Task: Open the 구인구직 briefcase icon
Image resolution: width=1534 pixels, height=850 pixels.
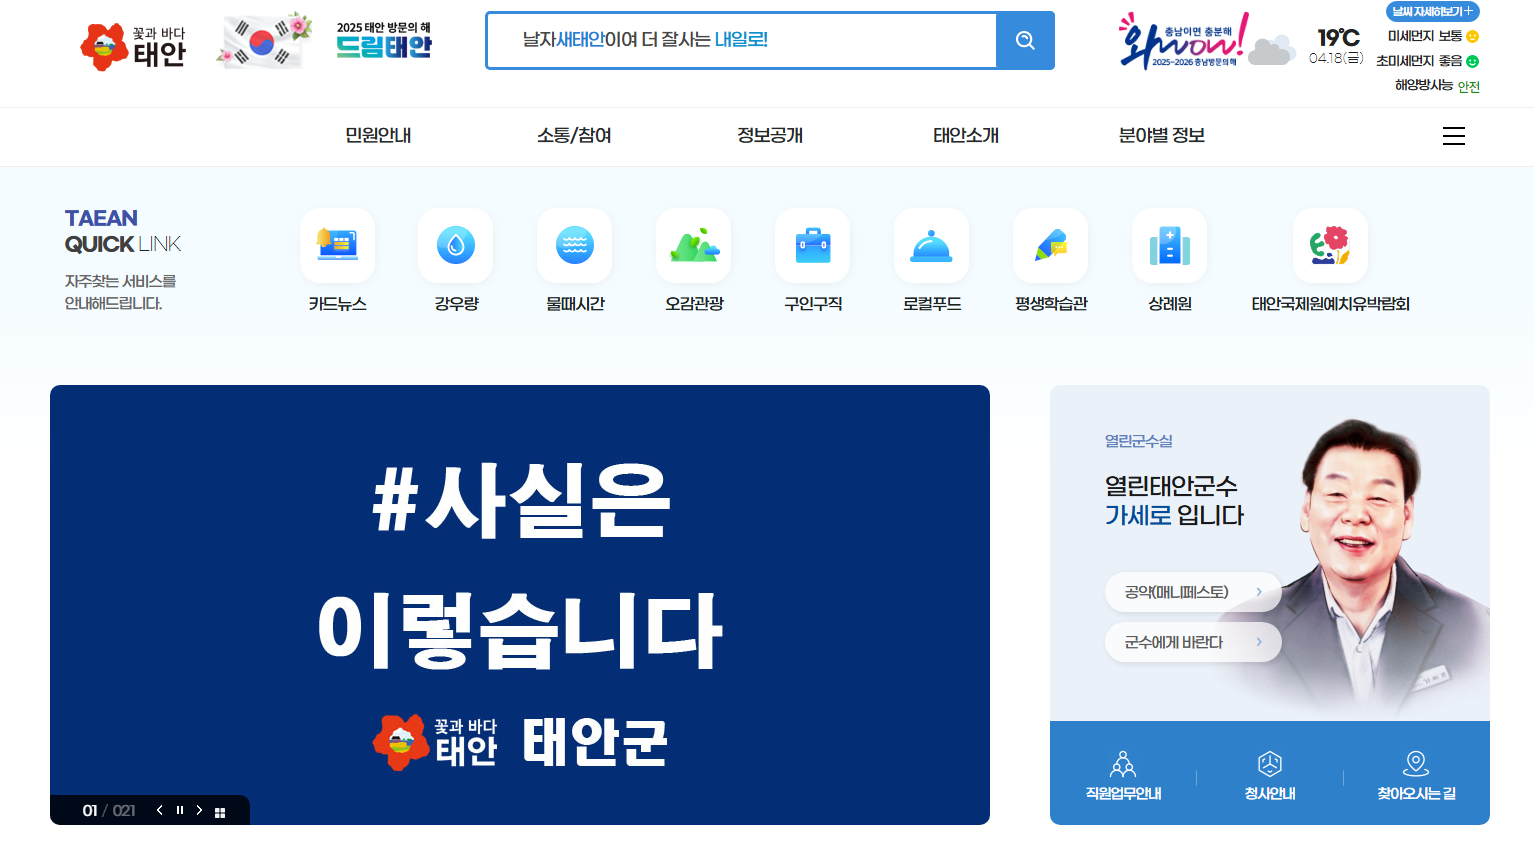Action: 813,246
